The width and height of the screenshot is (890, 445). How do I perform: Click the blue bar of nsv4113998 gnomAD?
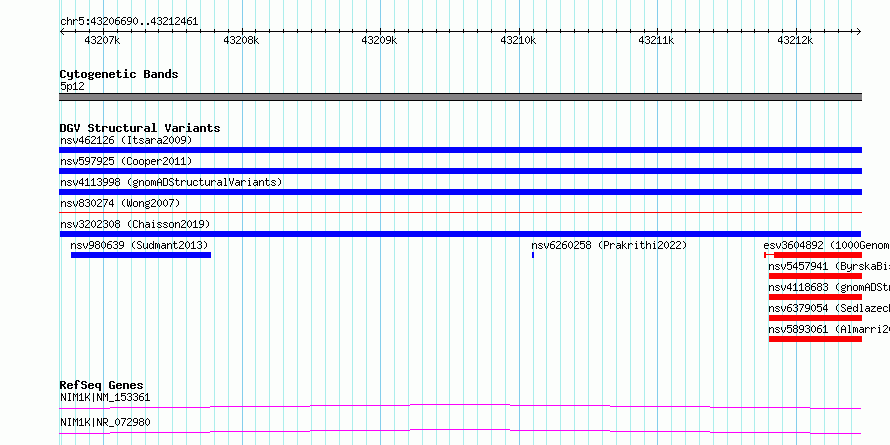460,192
